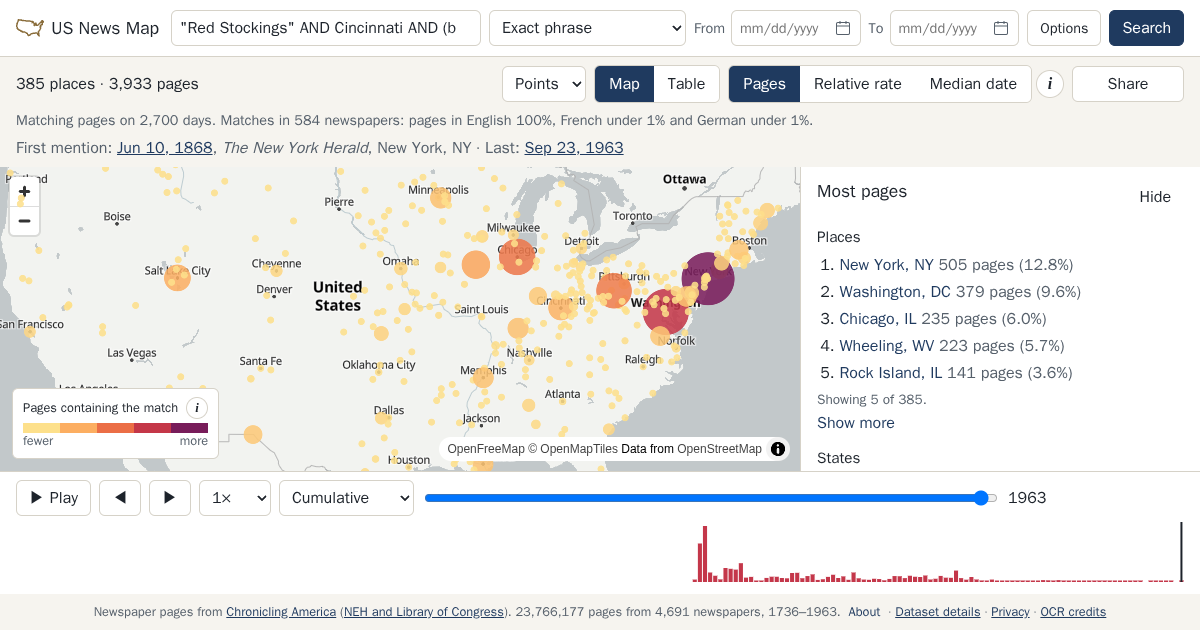
Task: Open the Exact phrase match dropdown
Action: coord(587,28)
